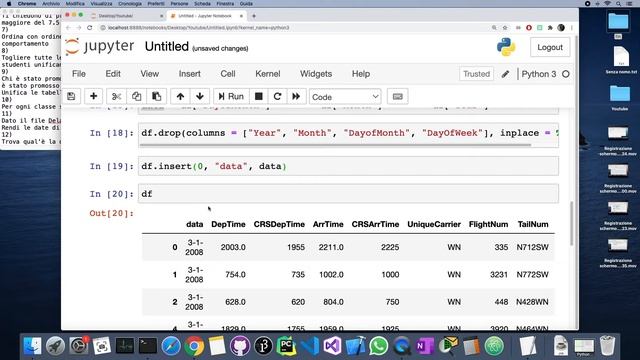Click the FlightNum value 3231
This screenshot has width=640, height=360.
pos(499,275)
